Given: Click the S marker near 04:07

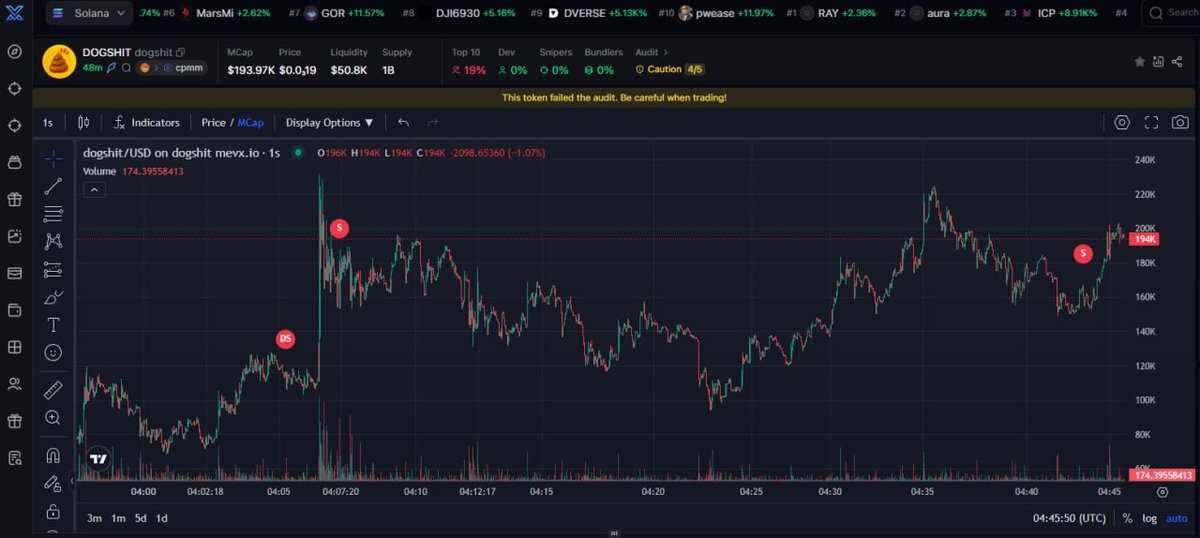Looking at the screenshot, I should 339,228.
